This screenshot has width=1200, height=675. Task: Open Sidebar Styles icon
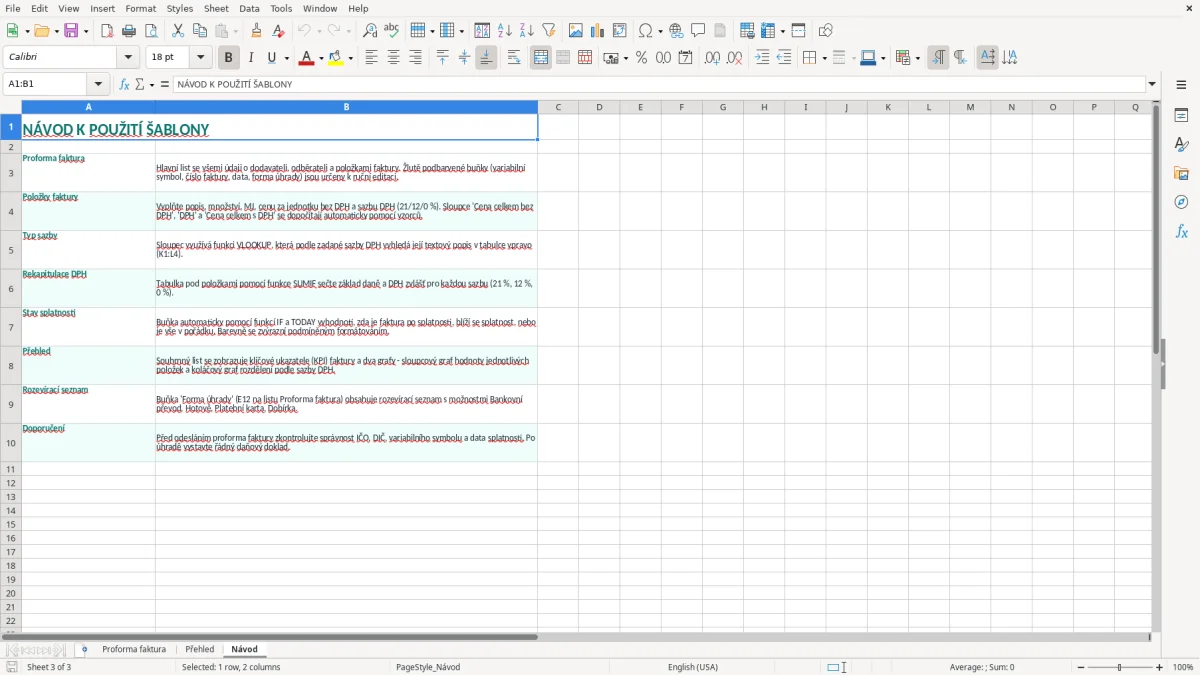coord(1181,145)
